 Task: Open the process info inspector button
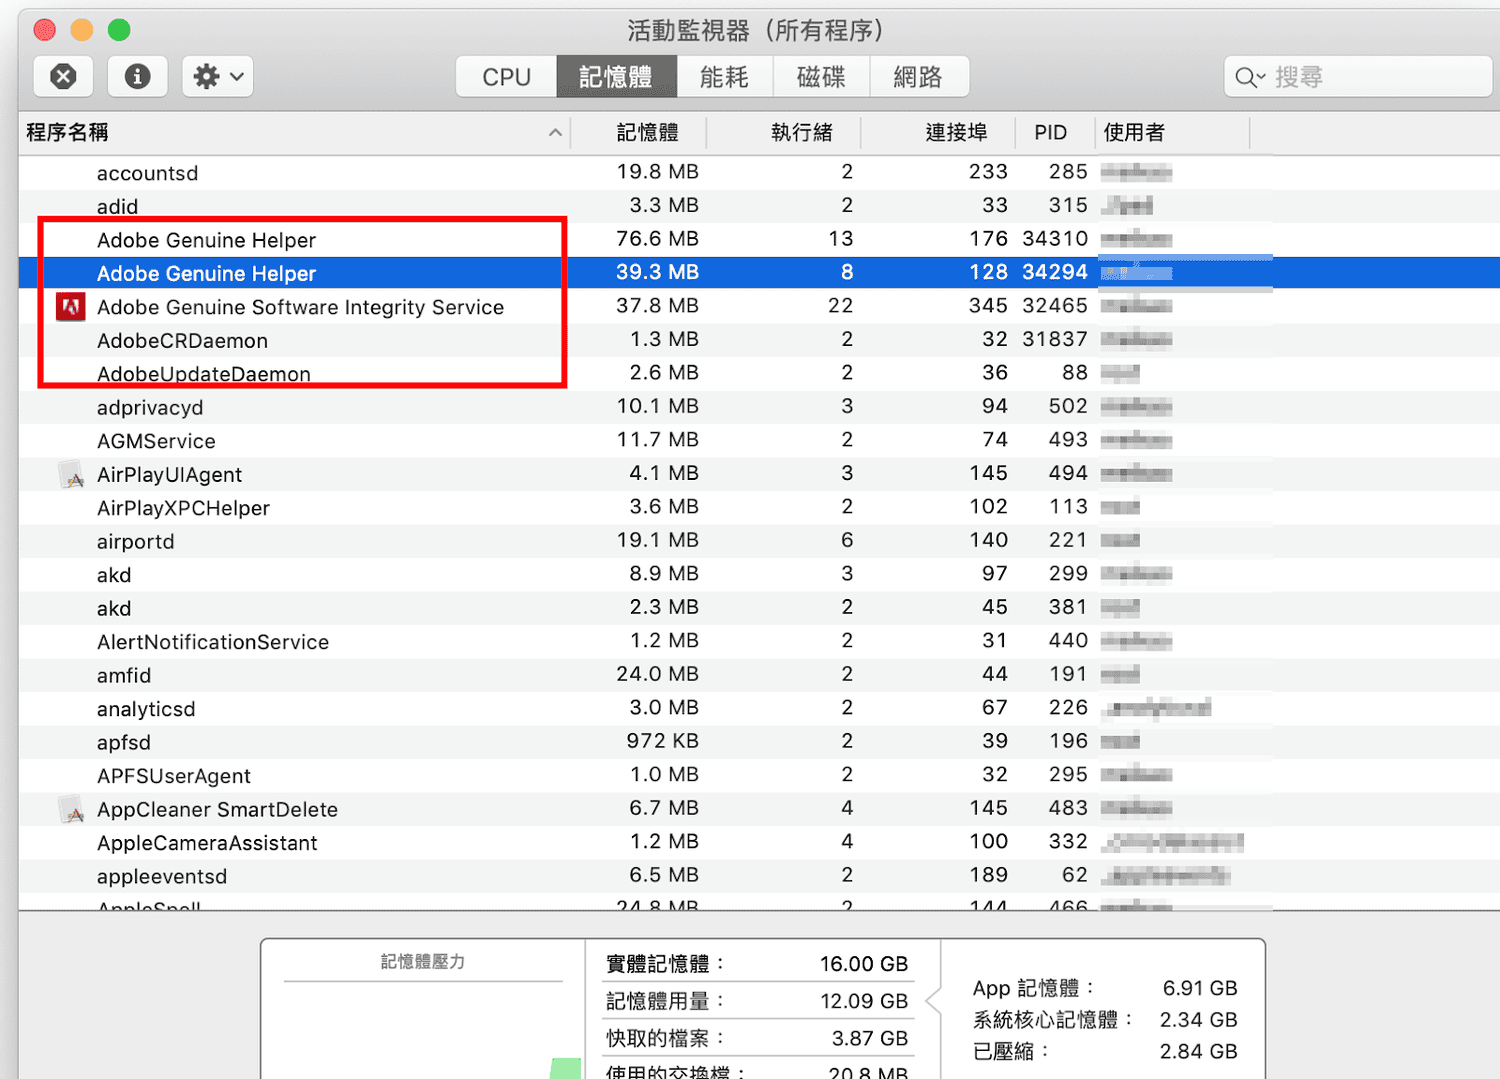tap(137, 77)
